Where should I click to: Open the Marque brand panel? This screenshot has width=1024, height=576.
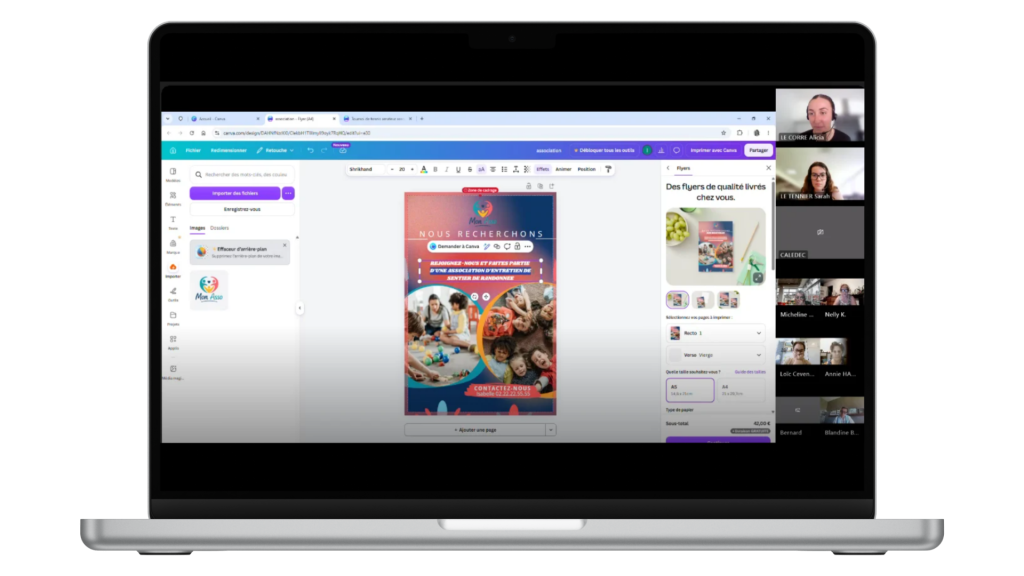[173, 246]
